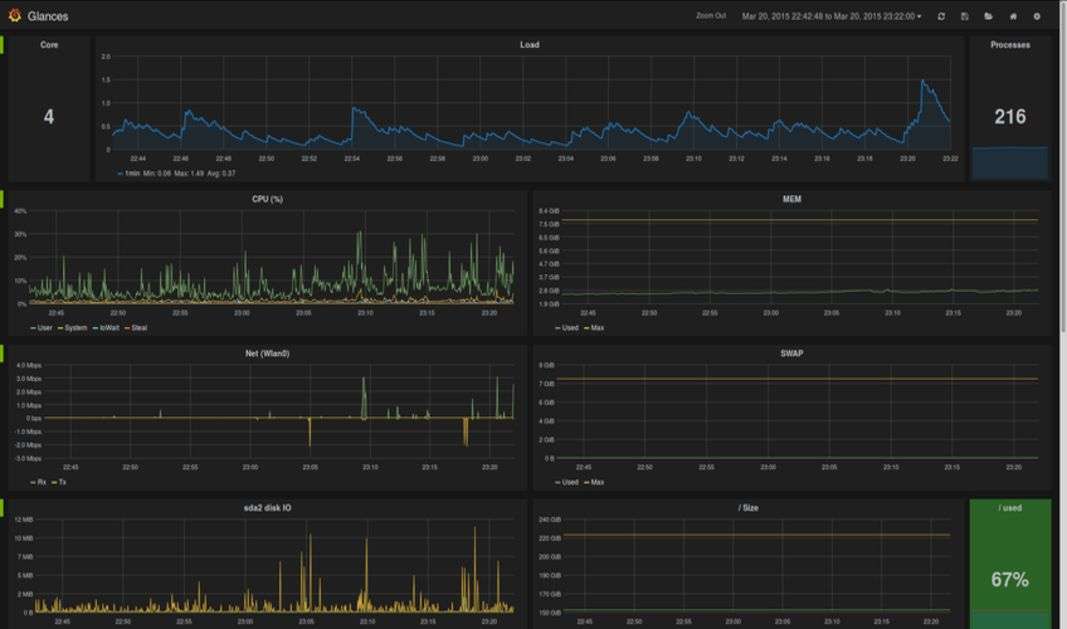The width and height of the screenshot is (1067, 629).
Task: Open the sda2 disk IO panel menu
Action: pos(267,508)
